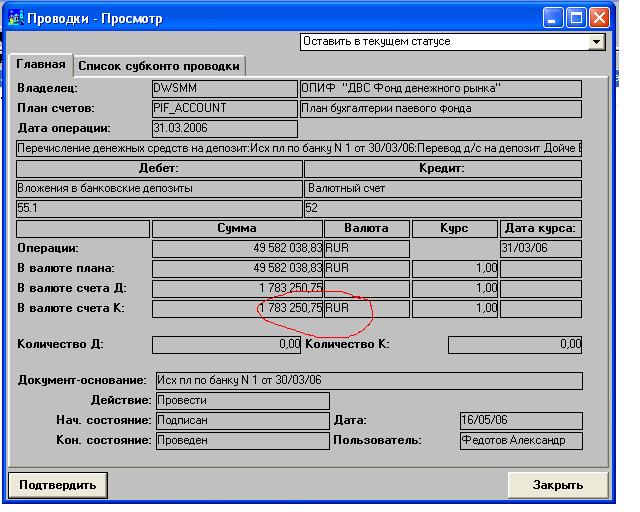Click the empty currency field in В валюте счета Д row
Viewport: 640px width, 512px height.
click(x=367, y=289)
